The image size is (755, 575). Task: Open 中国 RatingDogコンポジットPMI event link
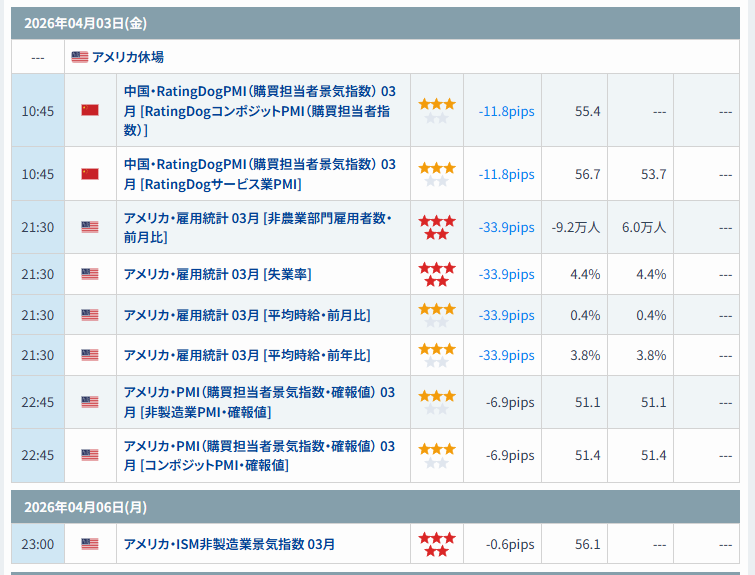tap(259, 110)
